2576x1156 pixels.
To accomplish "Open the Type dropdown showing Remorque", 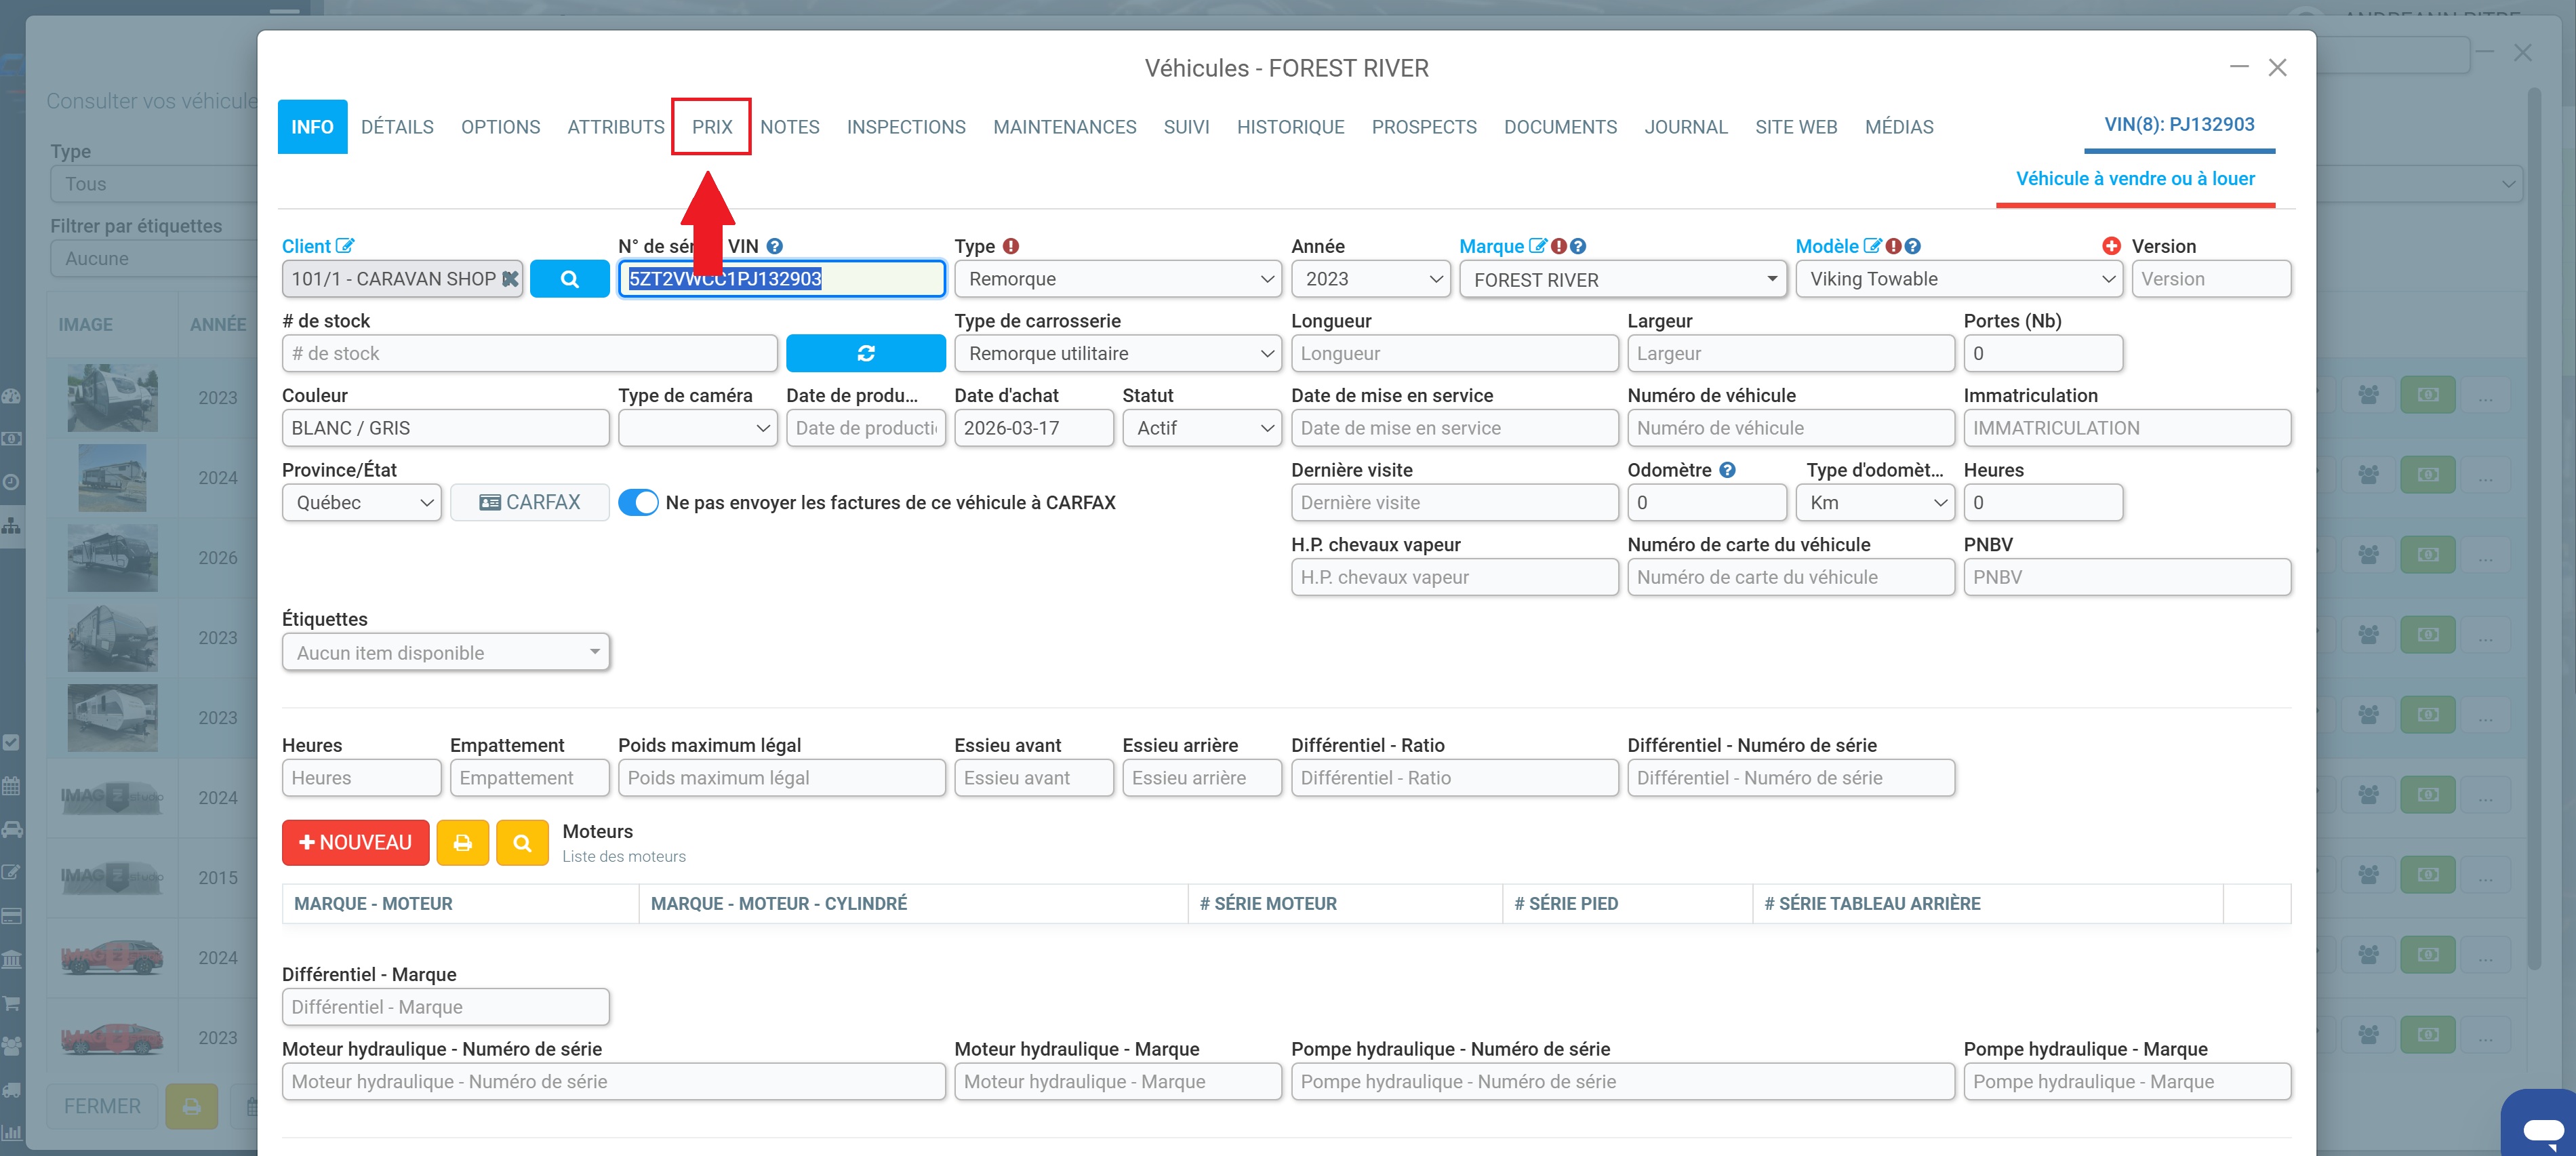I will [1118, 279].
